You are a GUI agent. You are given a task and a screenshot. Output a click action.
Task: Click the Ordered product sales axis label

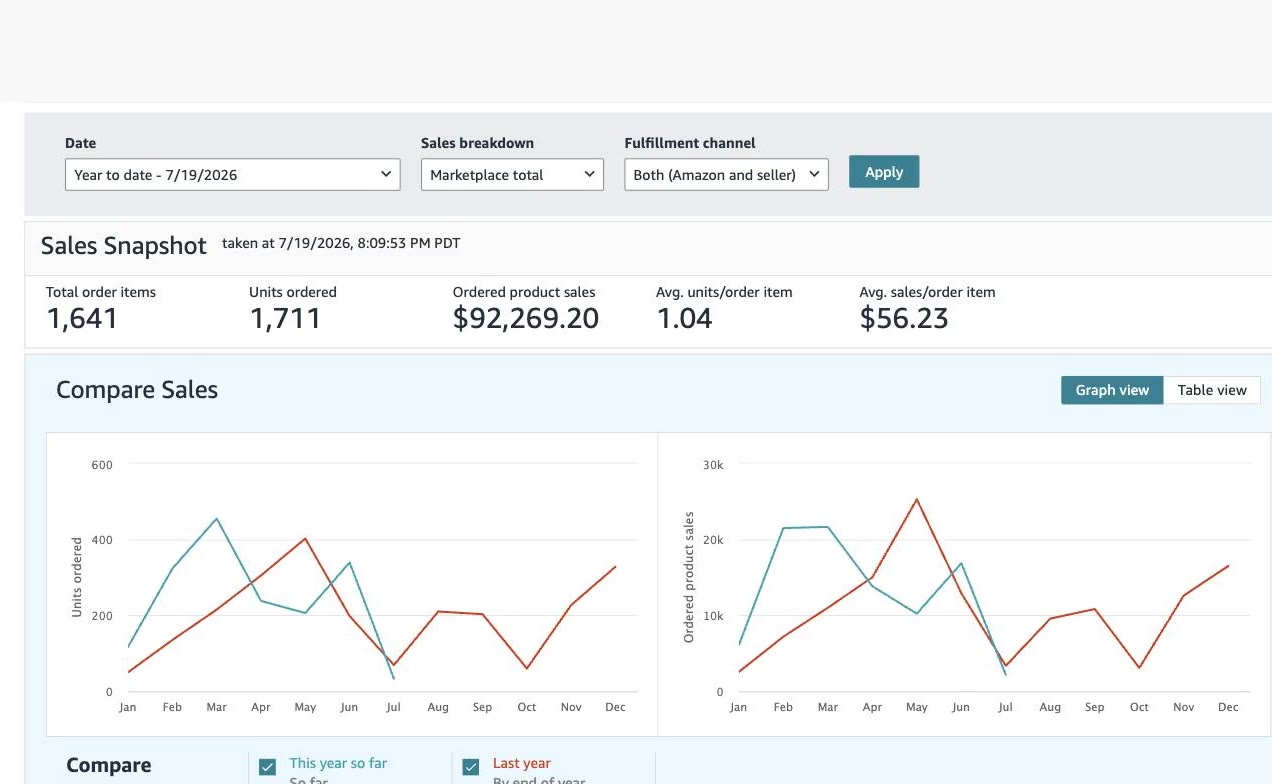click(688, 577)
